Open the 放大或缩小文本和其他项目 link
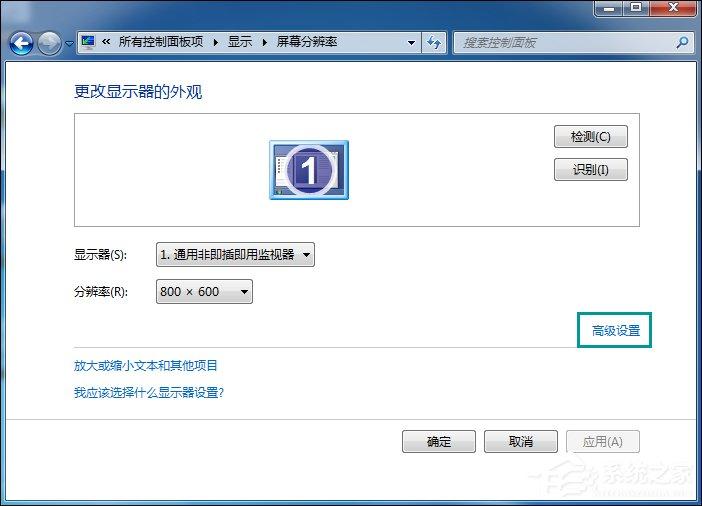 pos(146,366)
